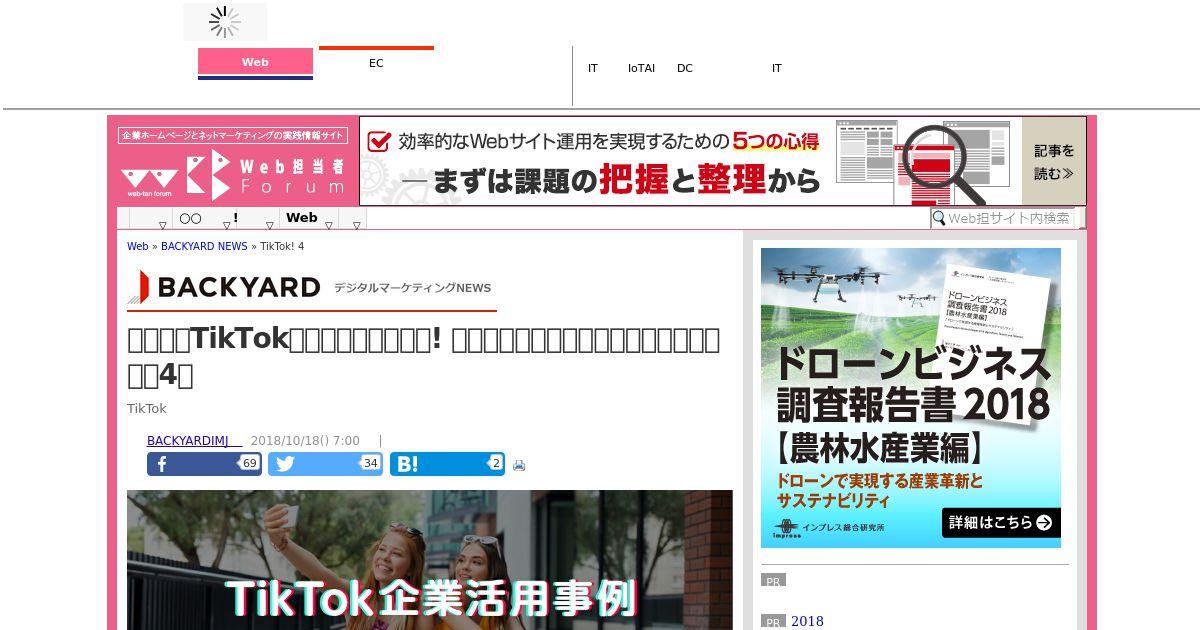Screen dimensions: 1200x630
Task: Select the pink Web tab at top
Action: tap(255, 62)
